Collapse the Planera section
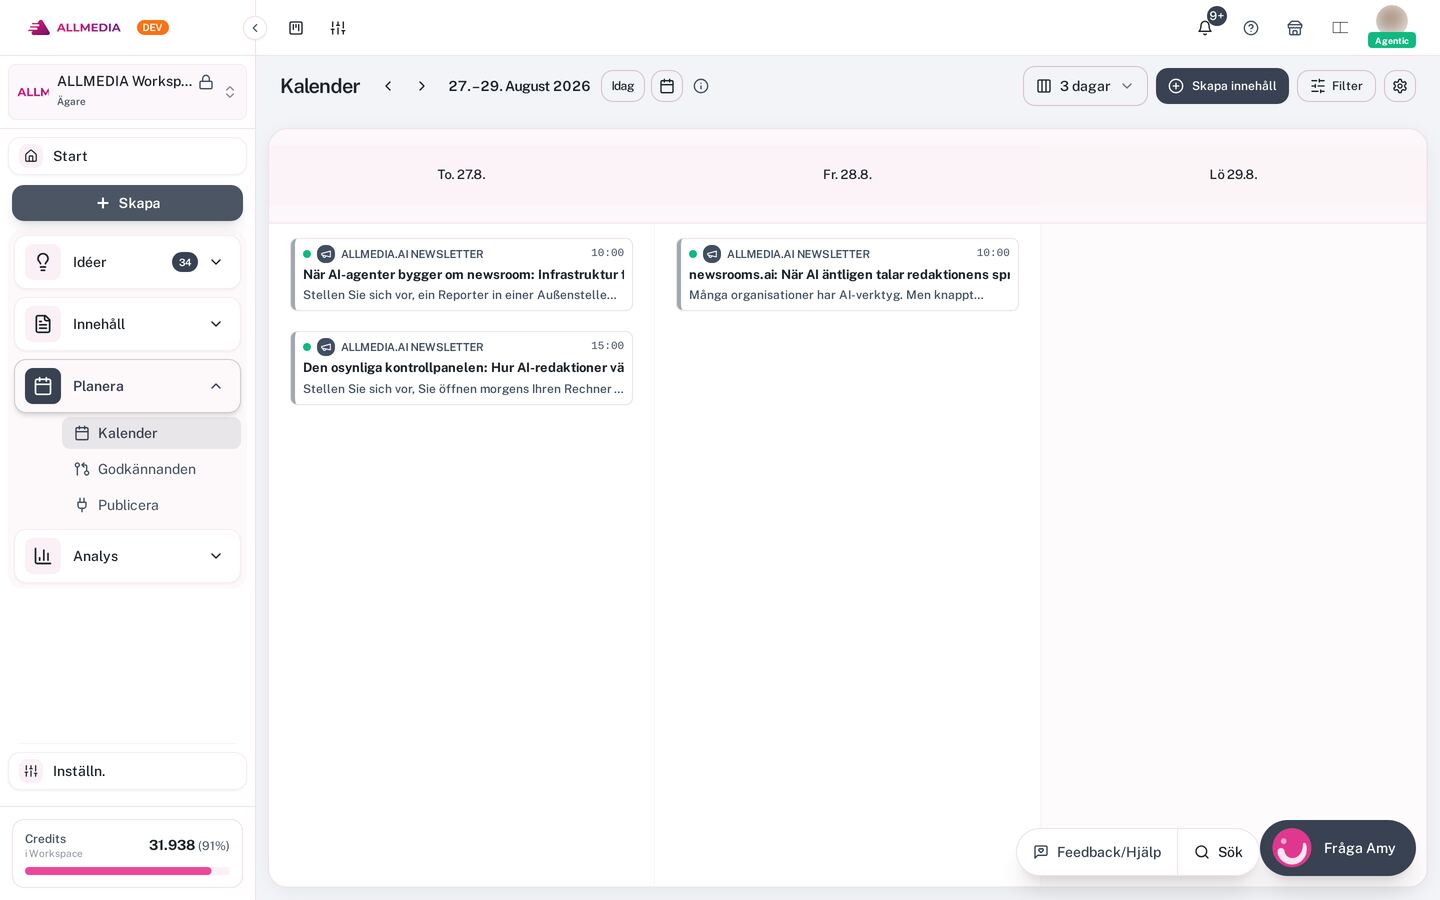Image resolution: width=1440 pixels, height=900 pixels. point(127,386)
